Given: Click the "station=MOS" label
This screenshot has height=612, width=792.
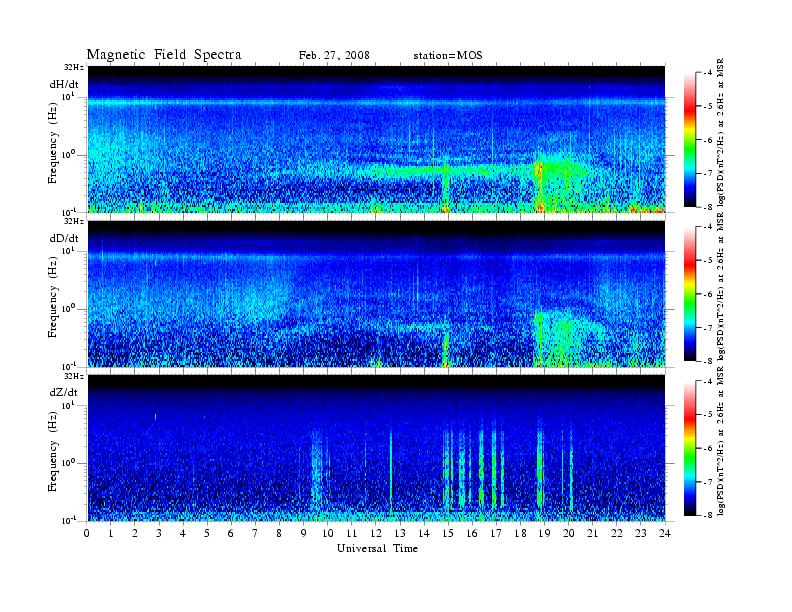Looking at the screenshot, I should (x=448, y=56).
